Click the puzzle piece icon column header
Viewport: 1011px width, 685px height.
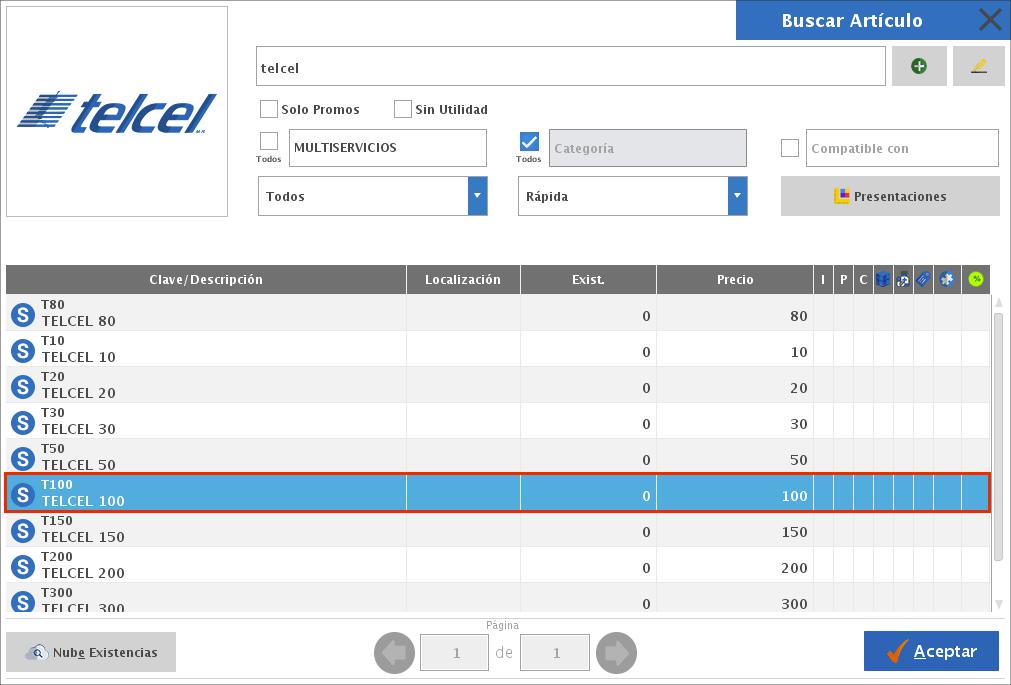coord(947,280)
